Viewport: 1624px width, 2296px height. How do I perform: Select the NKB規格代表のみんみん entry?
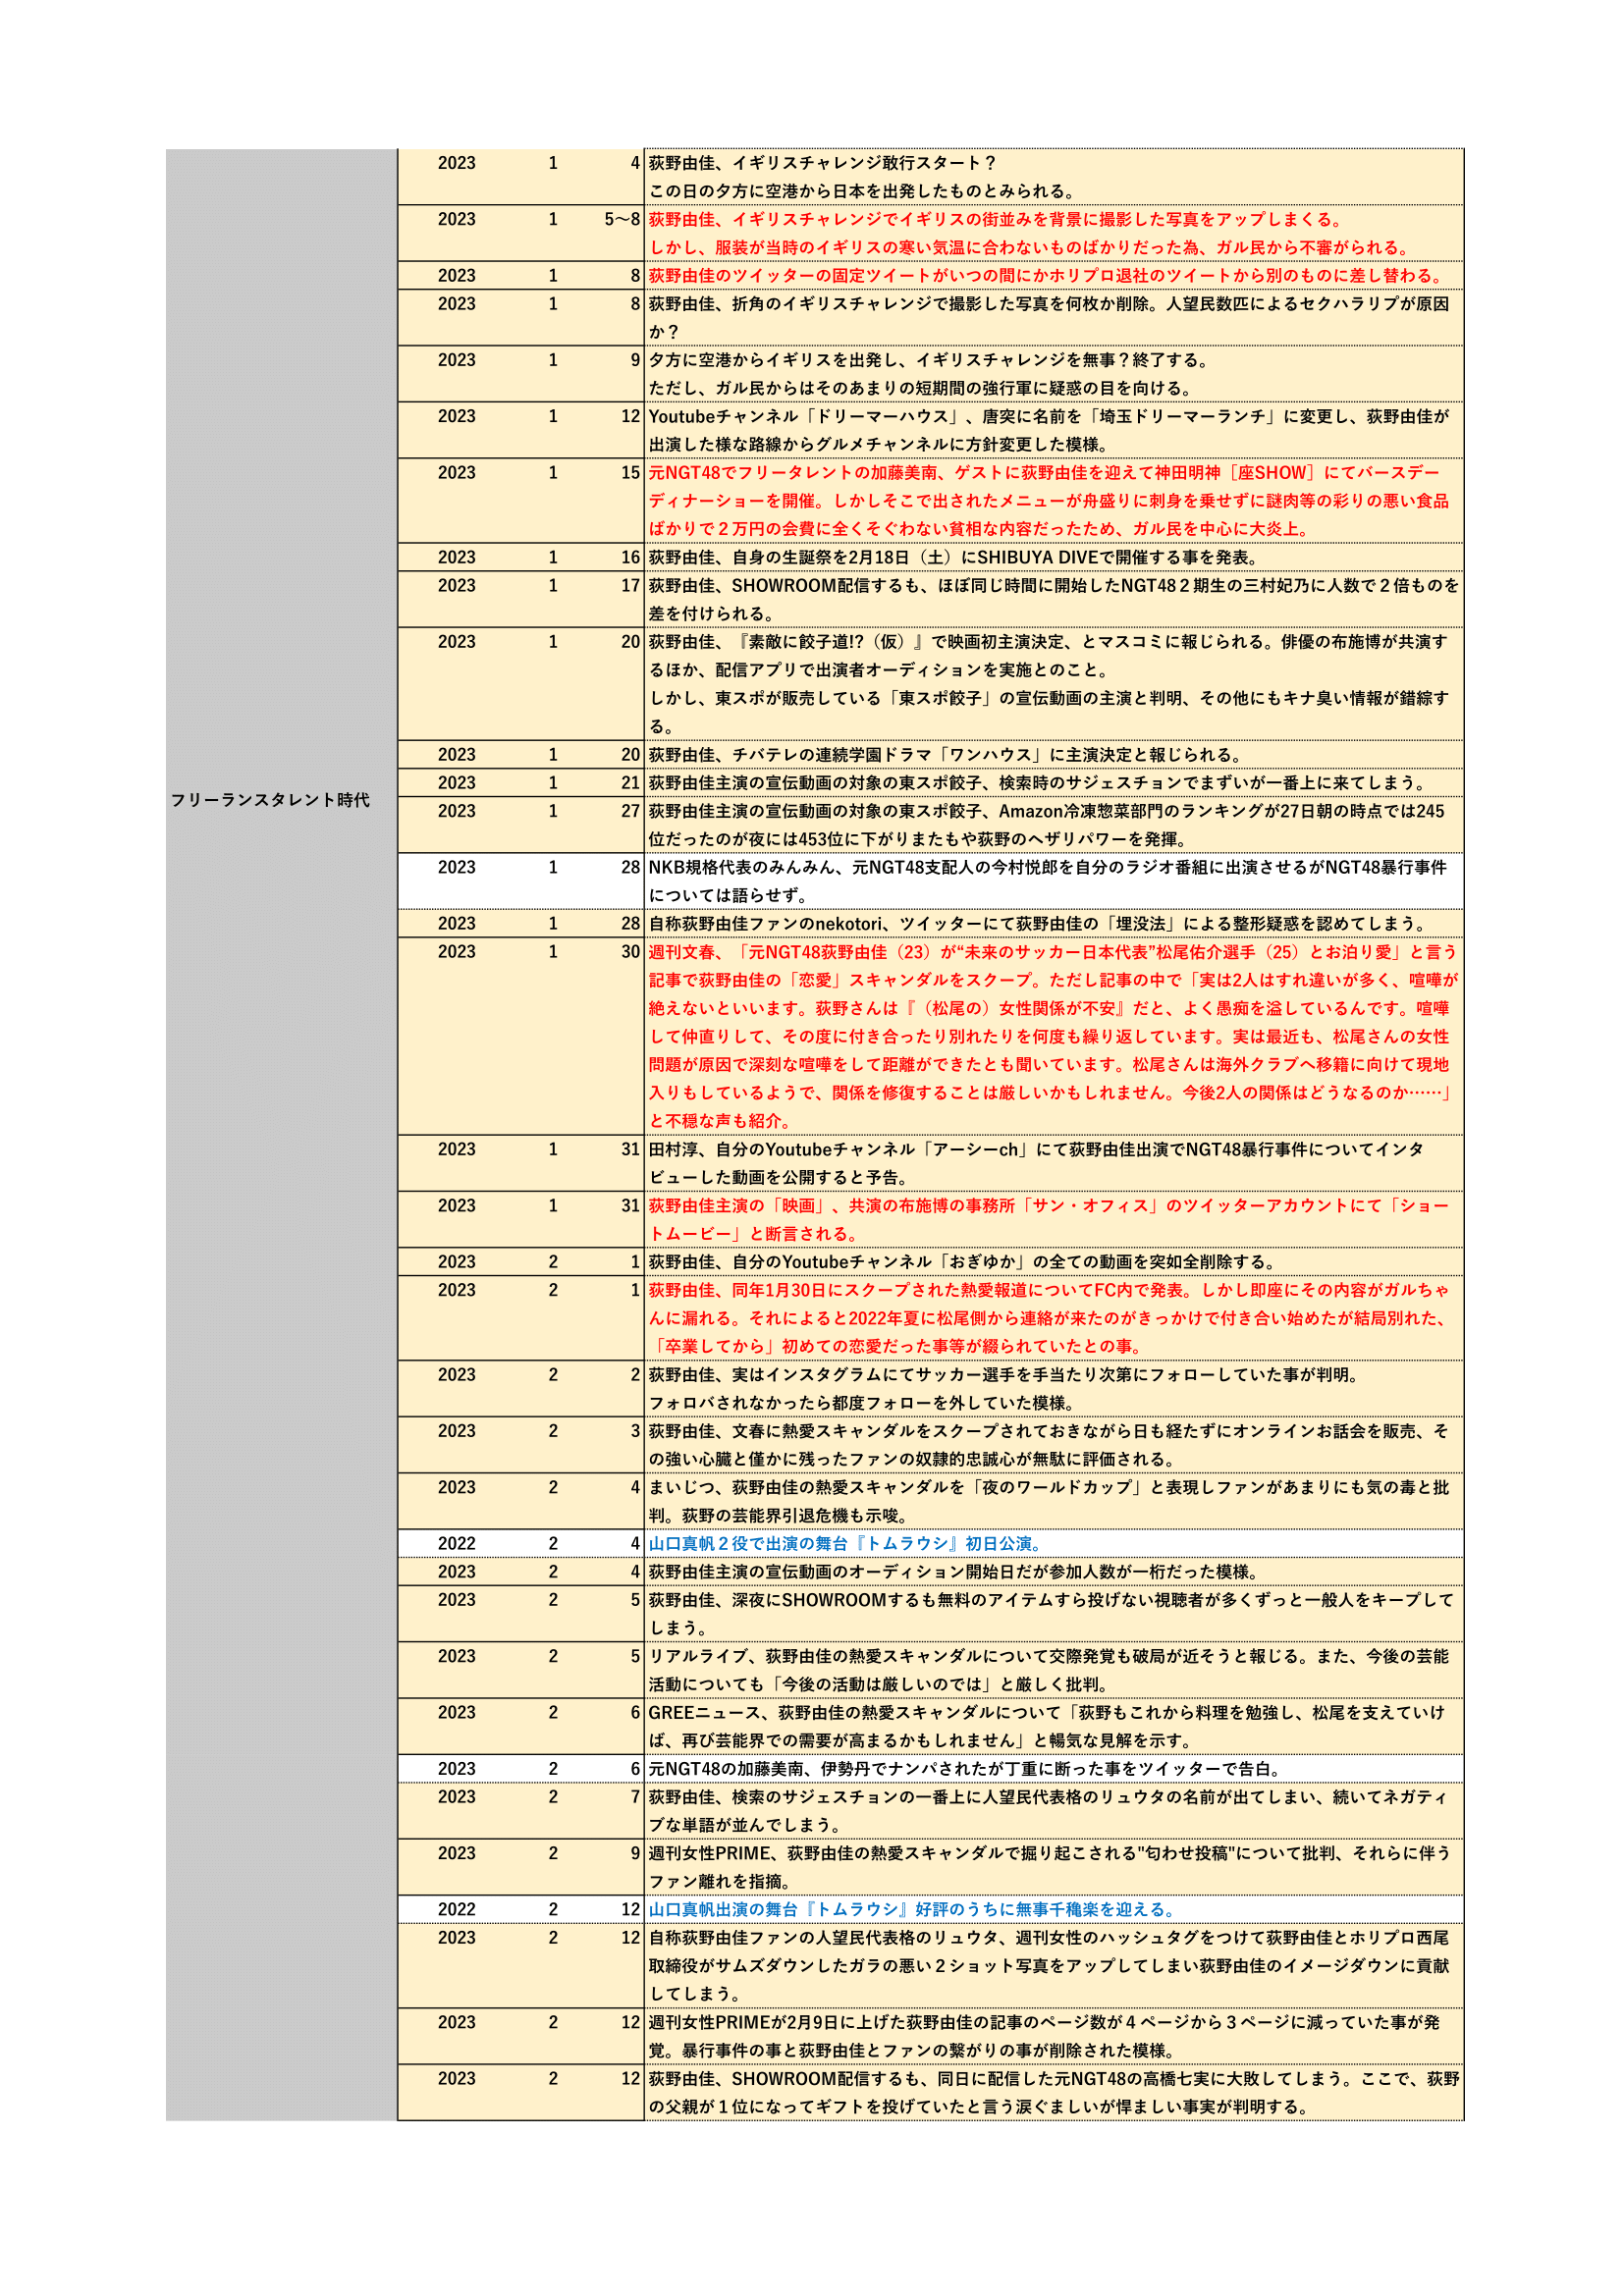coord(1054,881)
